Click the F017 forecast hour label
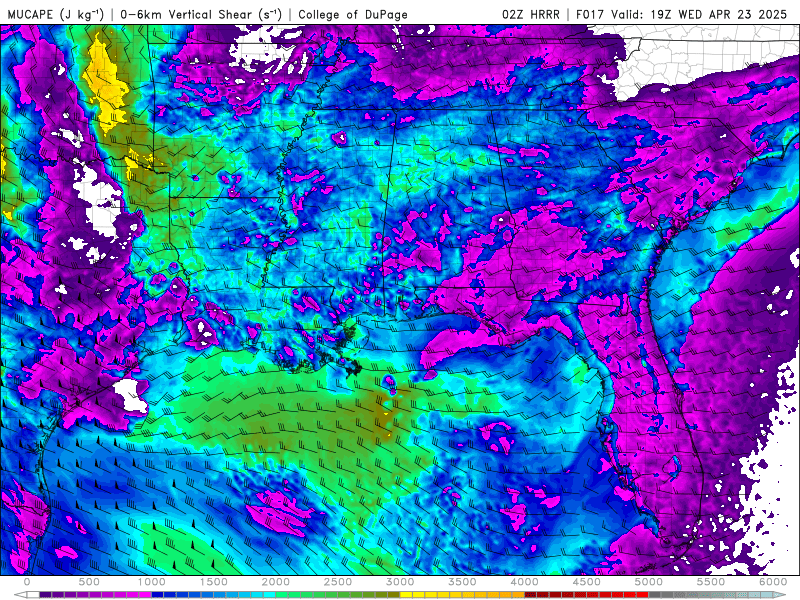The height and width of the screenshot is (600, 800). coord(591,14)
